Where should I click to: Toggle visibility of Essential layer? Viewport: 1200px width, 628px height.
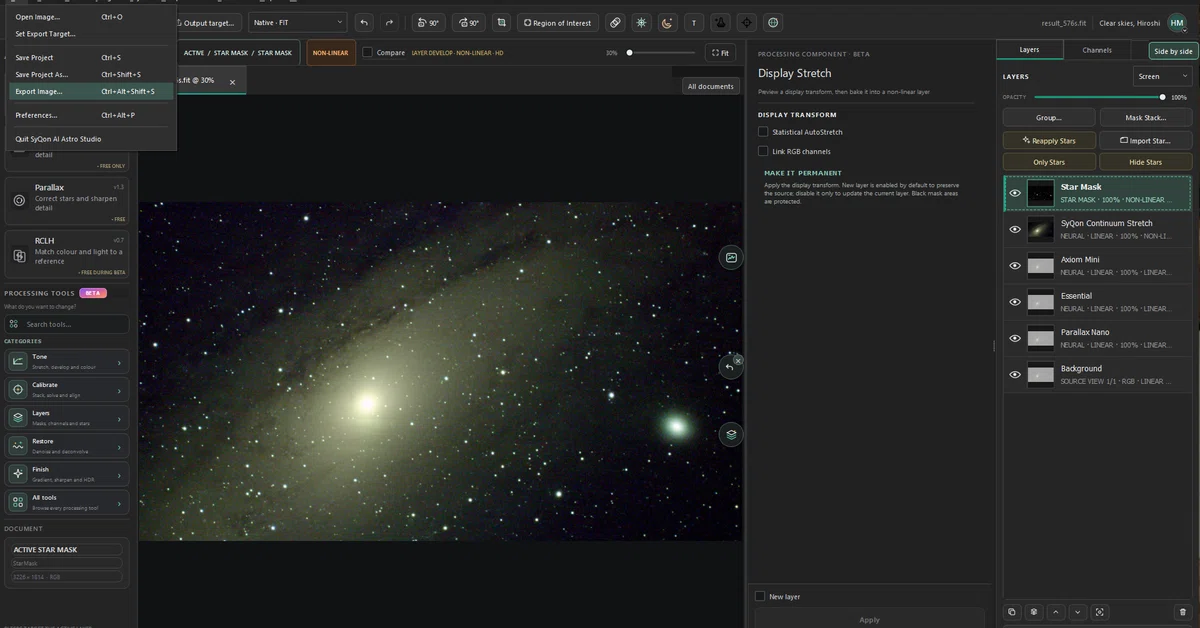pyautogui.click(x=1015, y=302)
